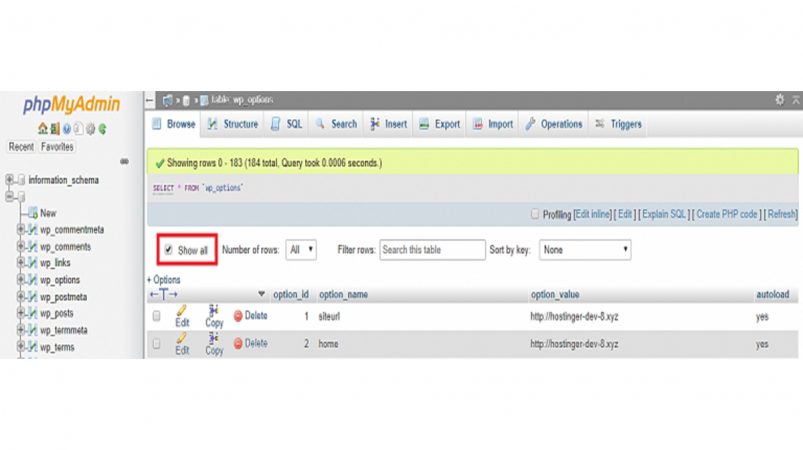Select the checkbox for home row
This screenshot has height=450, width=803.
click(157, 344)
